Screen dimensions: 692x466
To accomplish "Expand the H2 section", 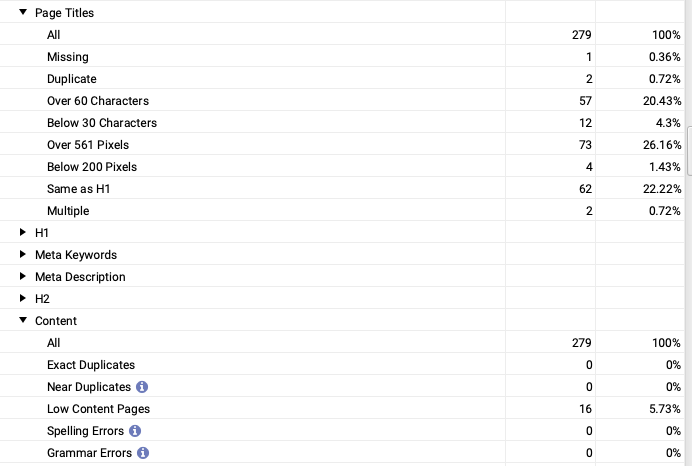I will click(x=23, y=298).
